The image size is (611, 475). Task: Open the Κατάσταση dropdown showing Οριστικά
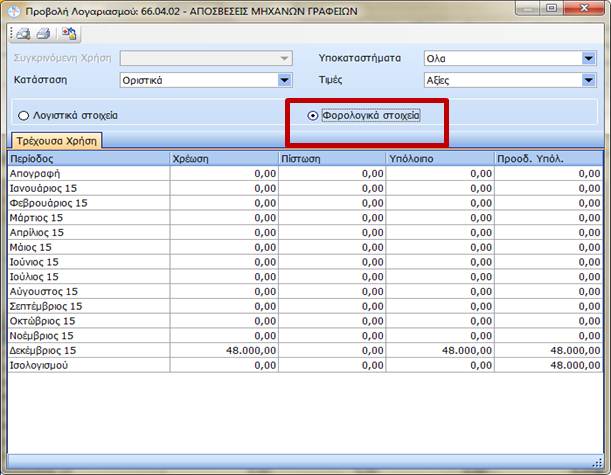(284, 80)
